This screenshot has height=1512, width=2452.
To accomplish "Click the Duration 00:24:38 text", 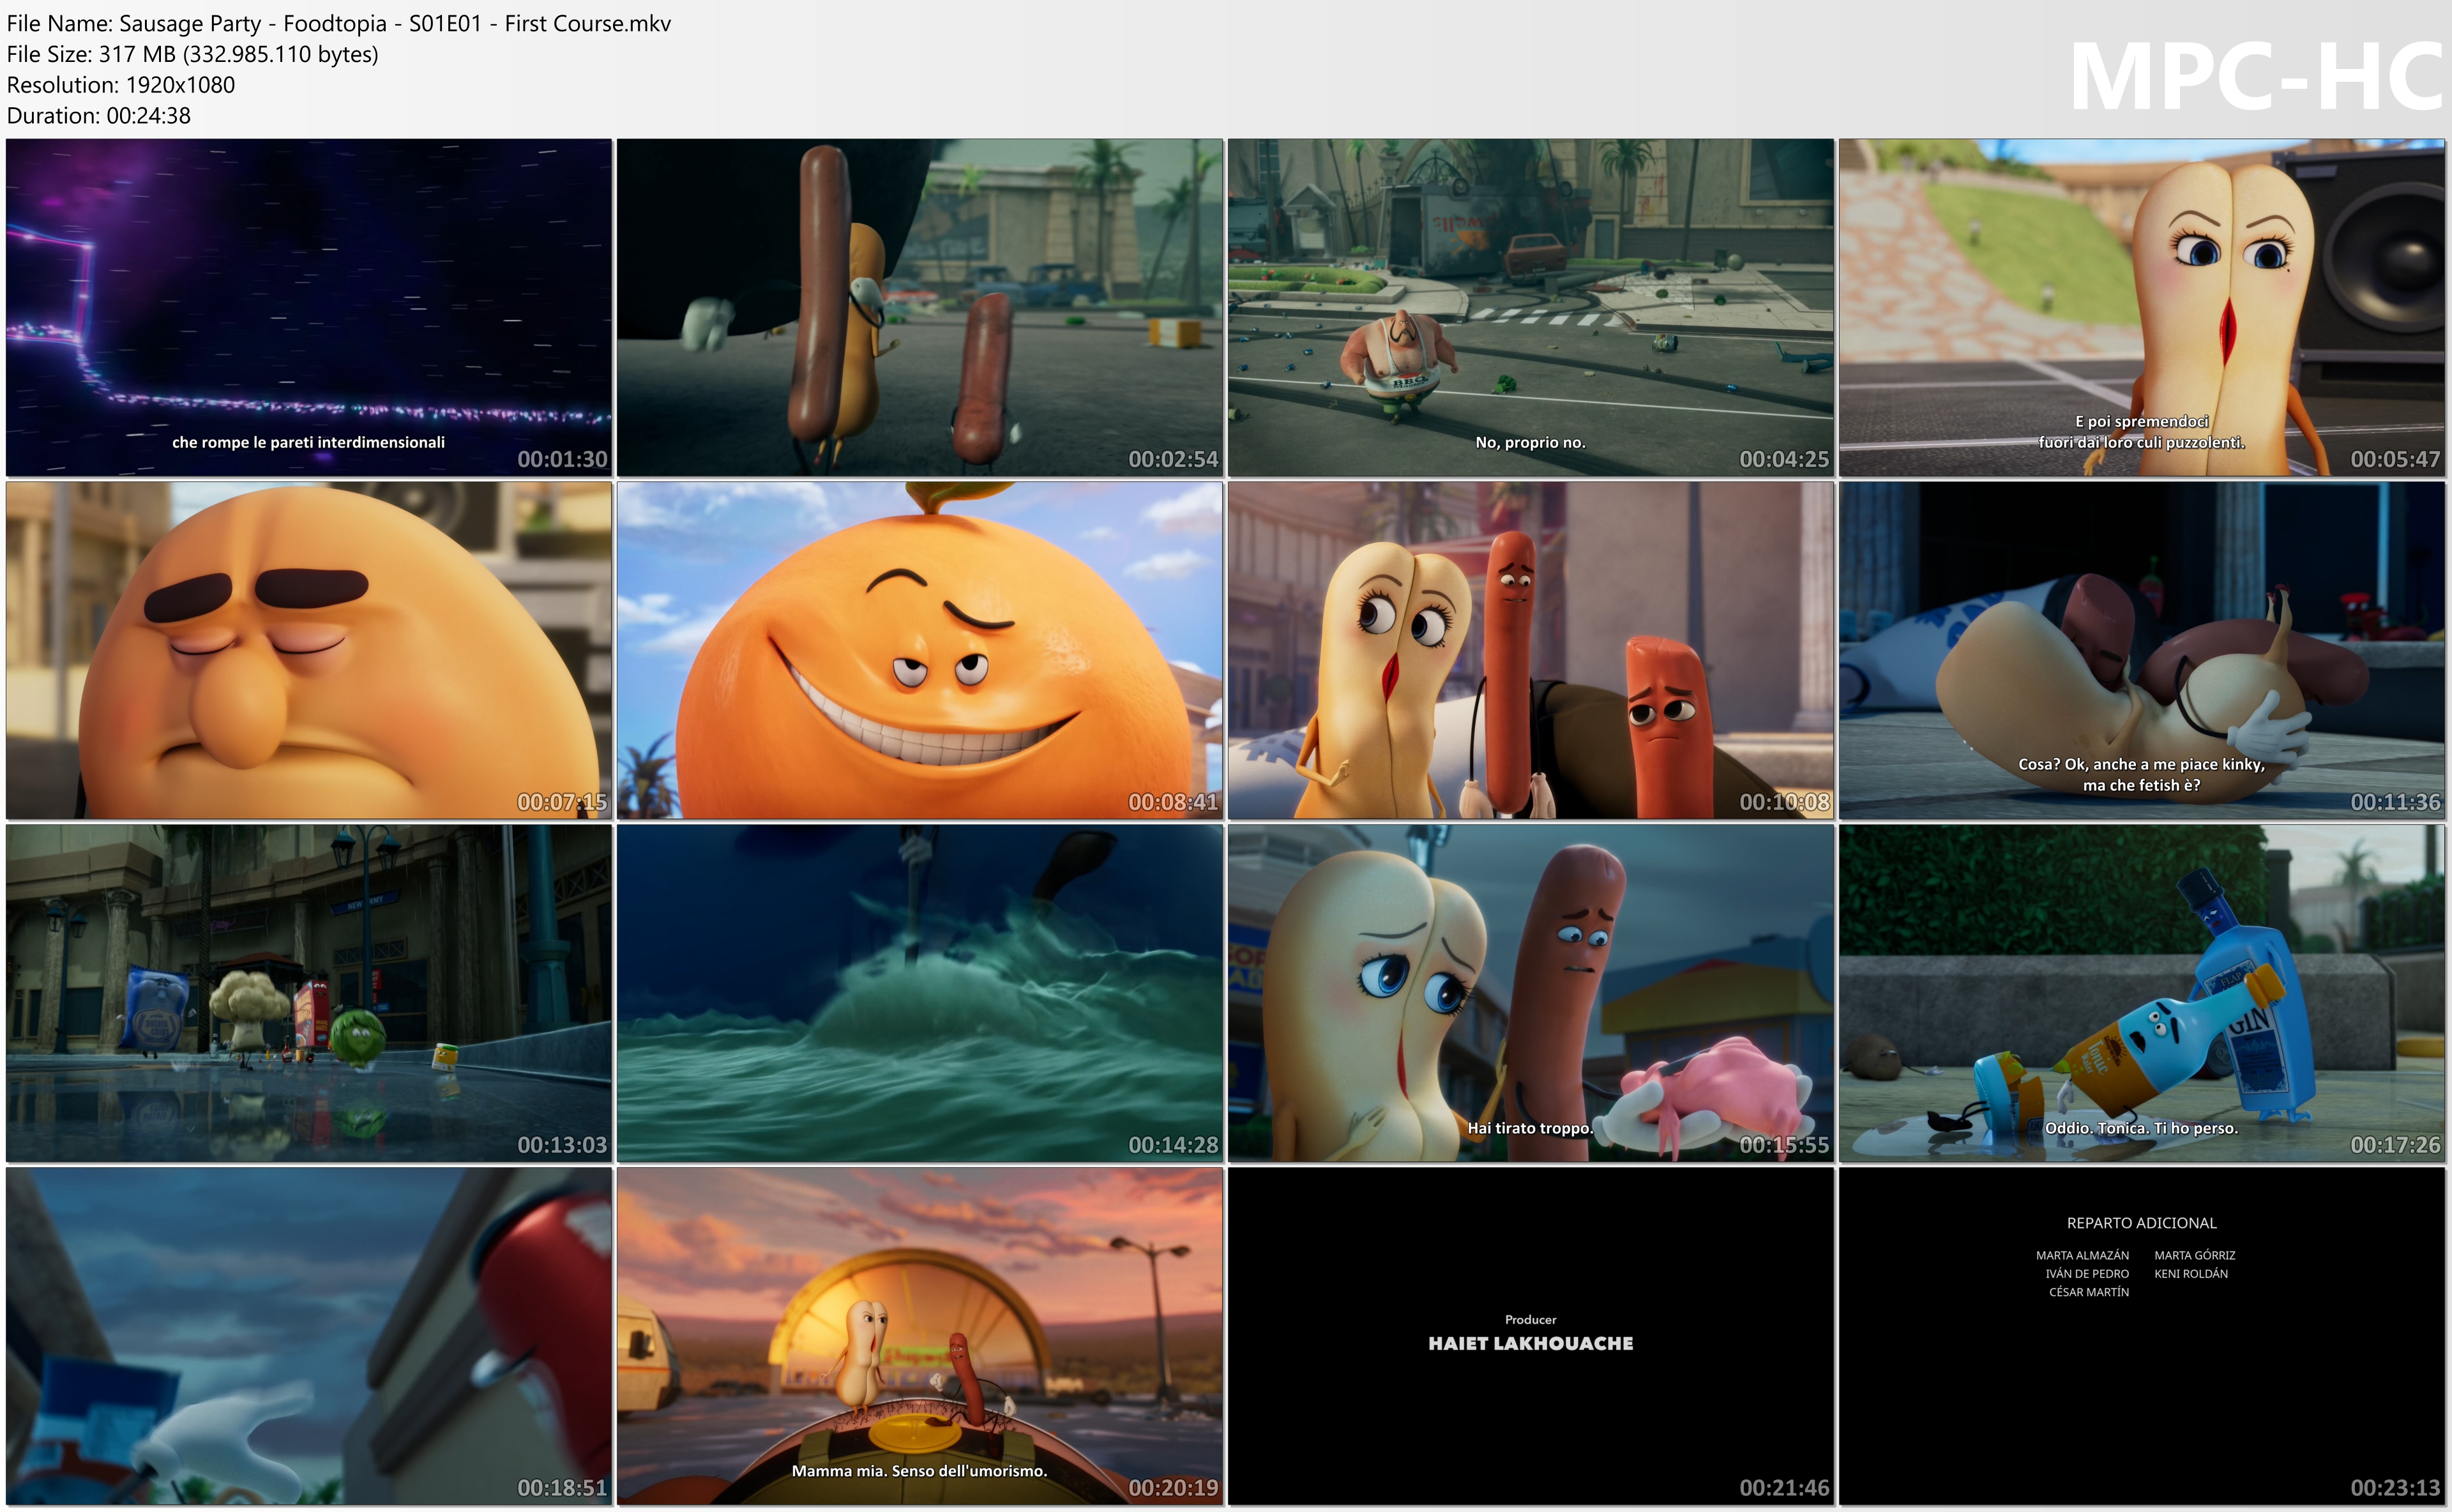I will (x=98, y=116).
